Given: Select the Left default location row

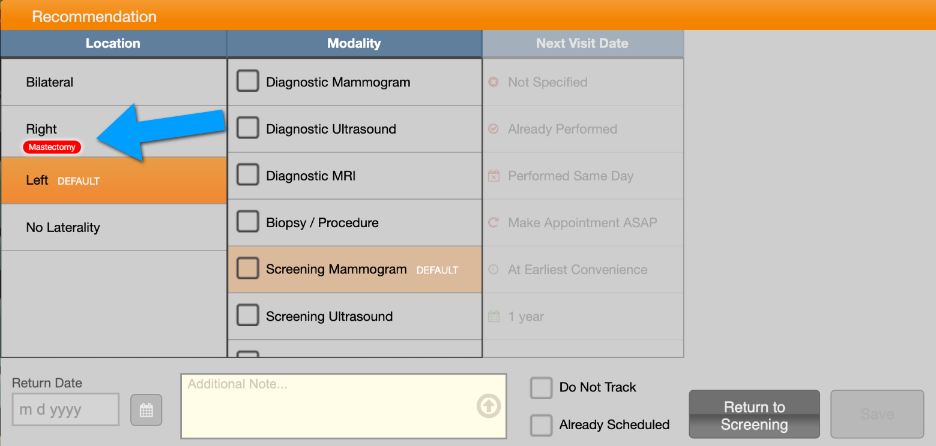Looking at the screenshot, I should [x=114, y=180].
